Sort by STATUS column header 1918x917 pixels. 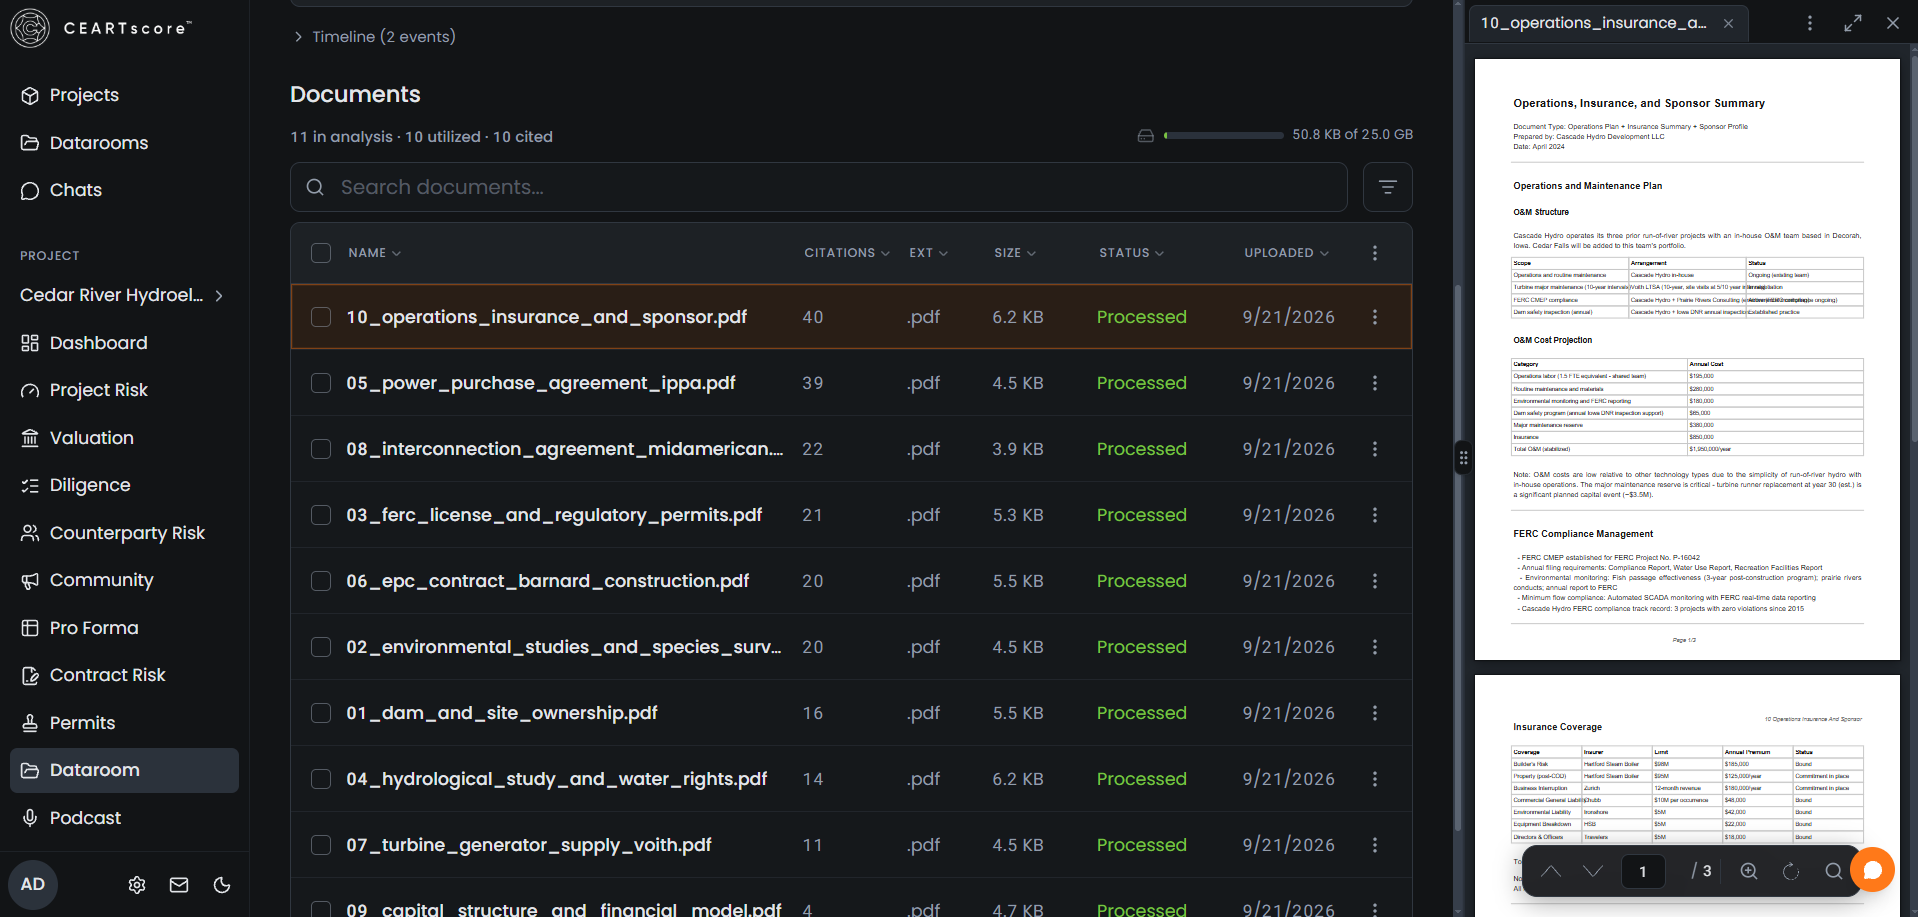click(1131, 253)
